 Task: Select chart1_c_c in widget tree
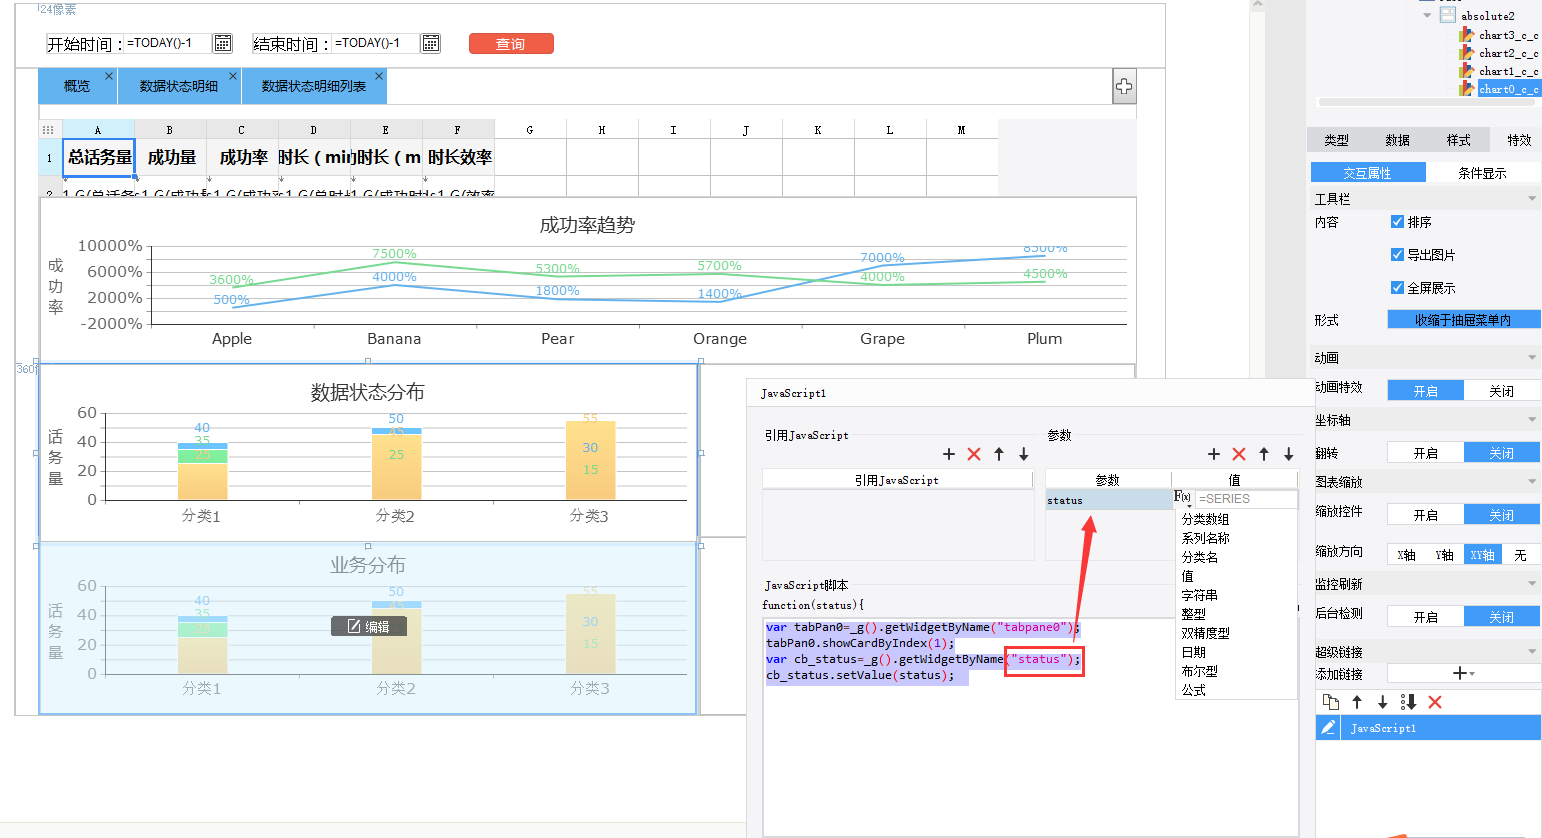[1508, 71]
